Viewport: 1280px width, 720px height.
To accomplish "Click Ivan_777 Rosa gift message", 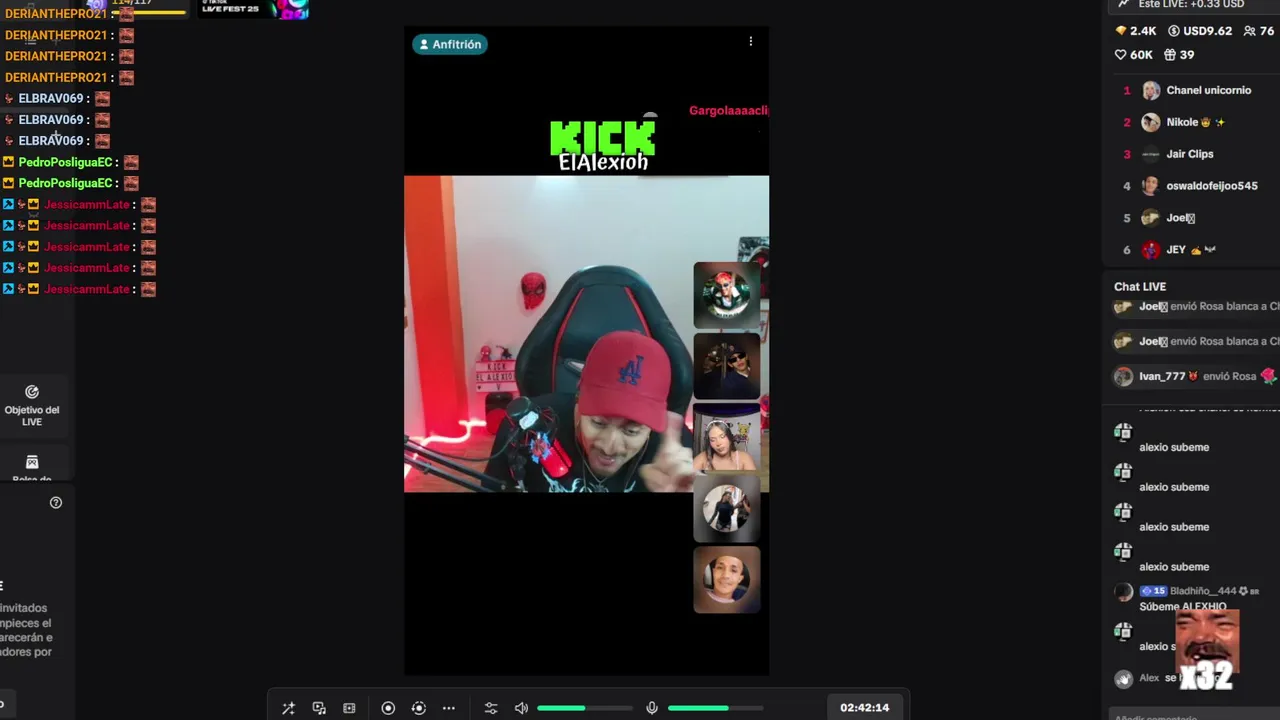I will coord(1196,377).
